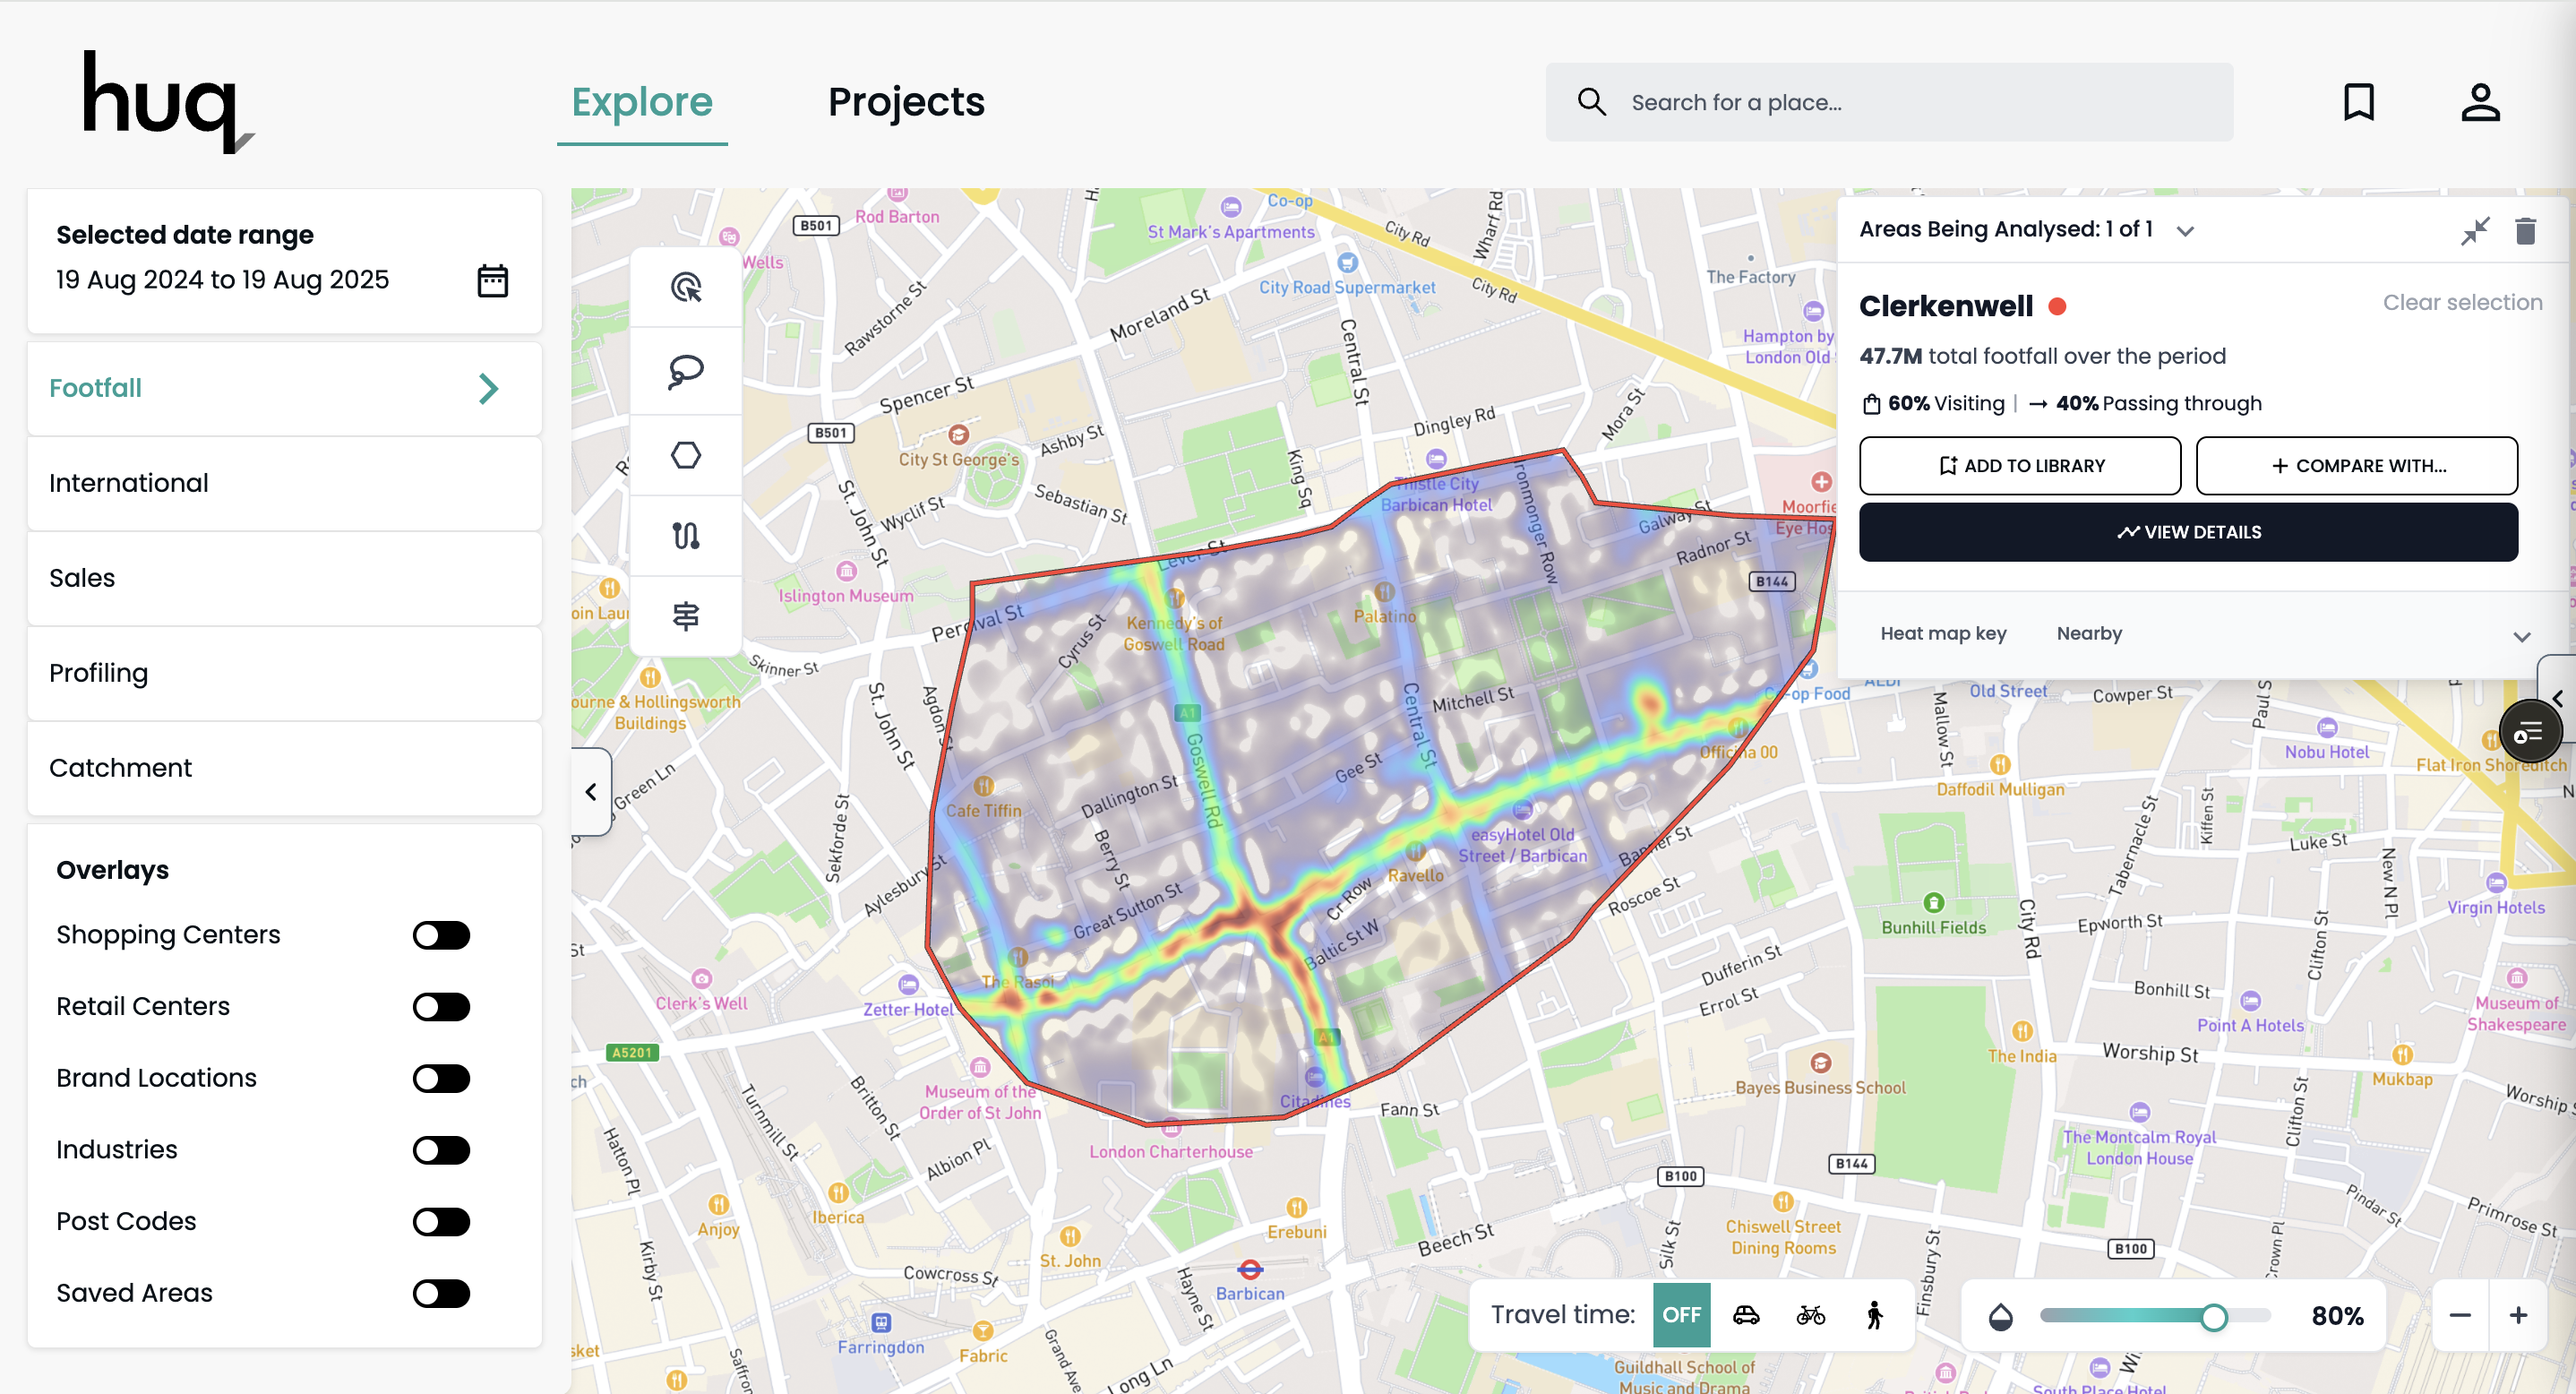Toggle the Post Codes overlay
The width and height of the screenshot is (2576, 1394).
coord(441,1222)
